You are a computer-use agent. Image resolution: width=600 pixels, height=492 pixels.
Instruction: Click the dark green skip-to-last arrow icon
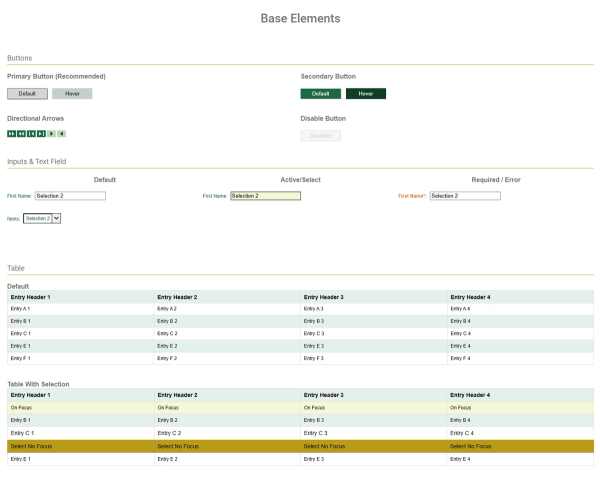pyautogui.click(x=41, y=134)
